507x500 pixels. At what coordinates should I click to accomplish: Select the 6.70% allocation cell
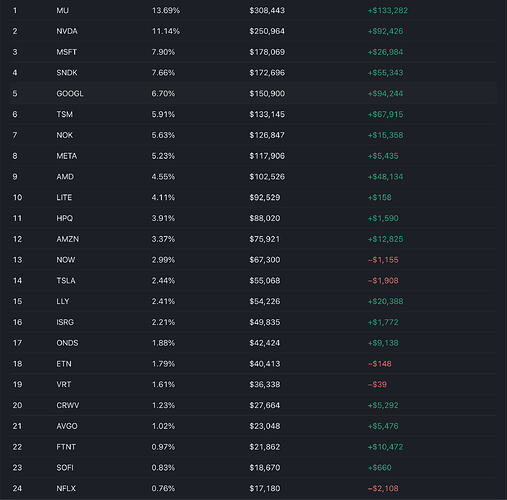[x=163, y=94]
